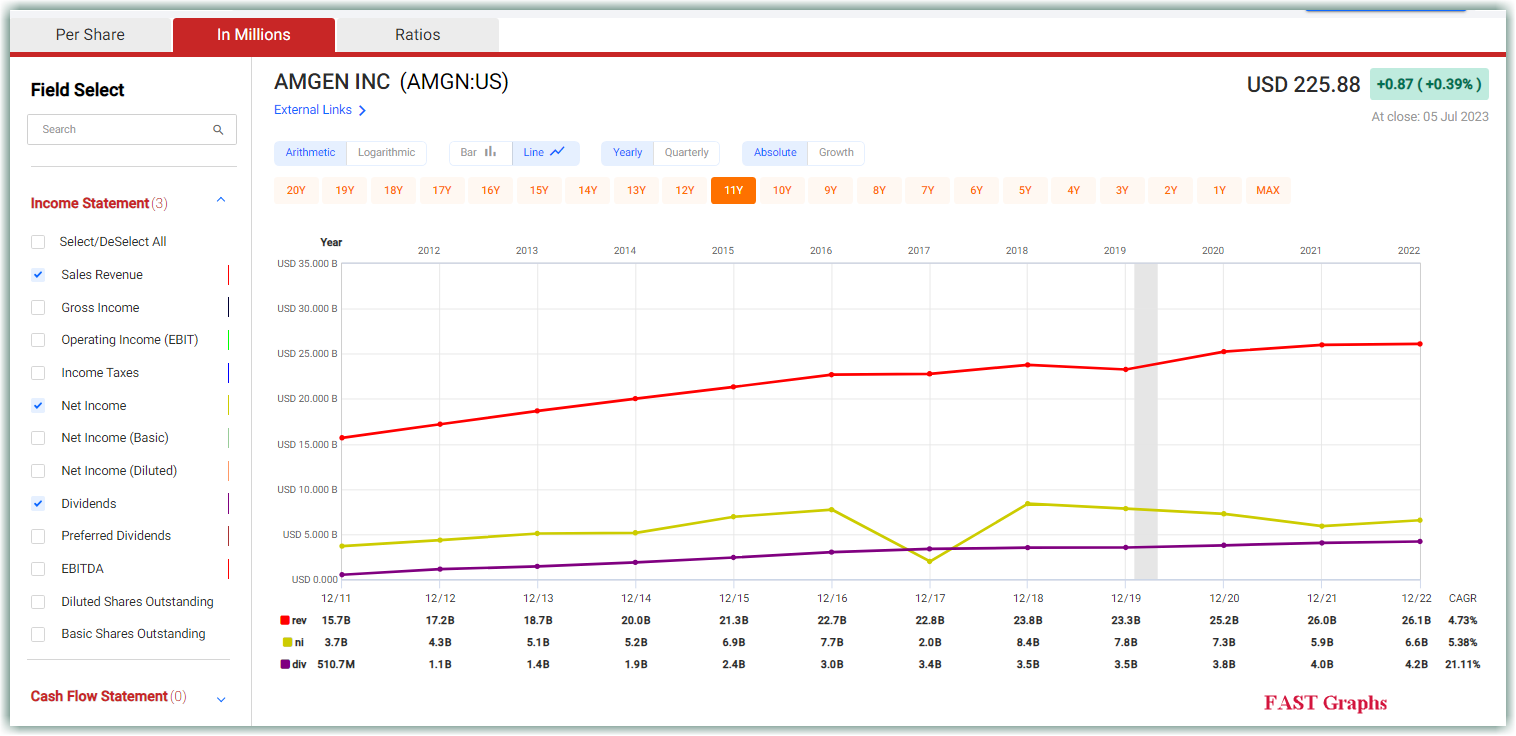
Task: Enable the Gross Income checkbox
Action: [x=38, y=308]
